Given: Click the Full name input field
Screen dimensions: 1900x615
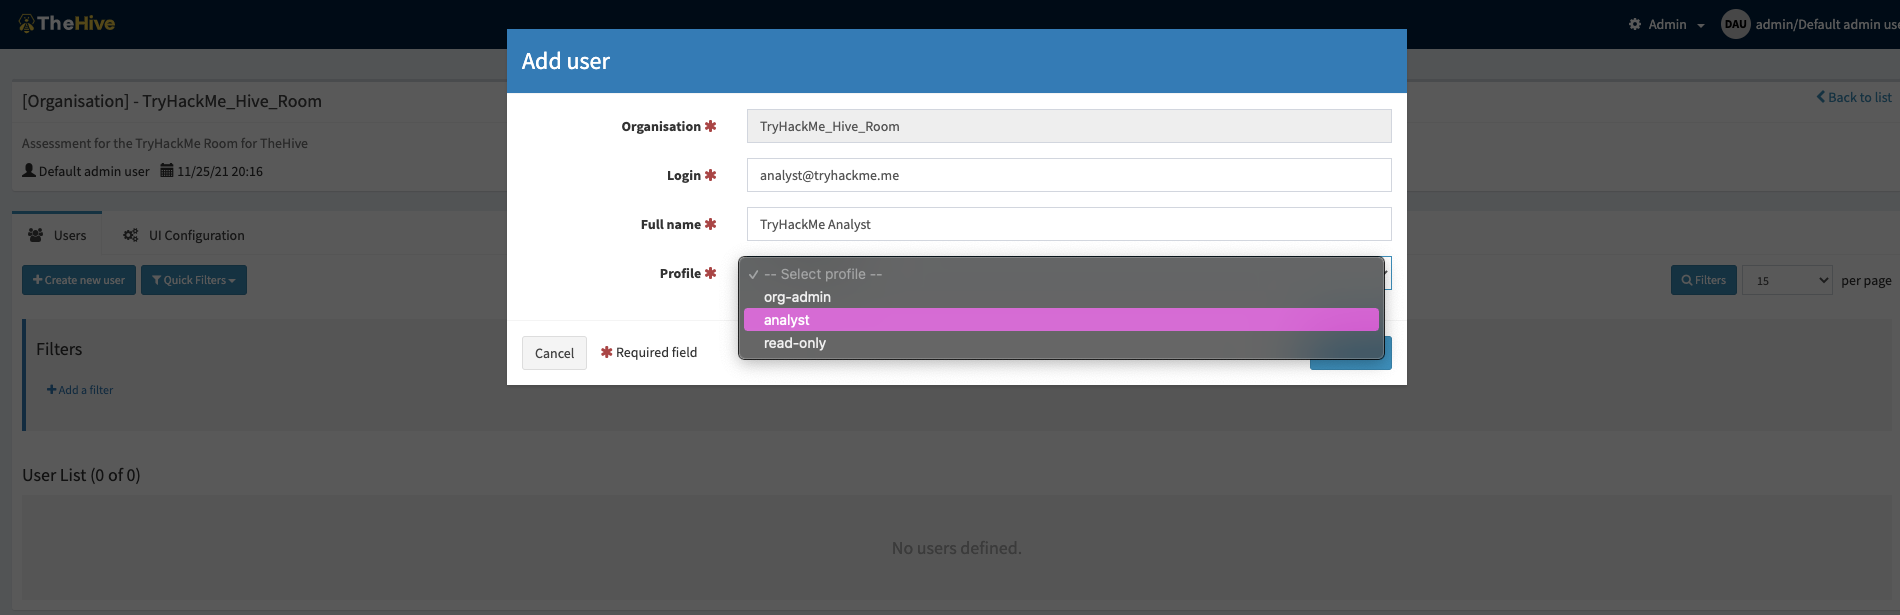Looking at the screenshot, I should pos(1068,224).
